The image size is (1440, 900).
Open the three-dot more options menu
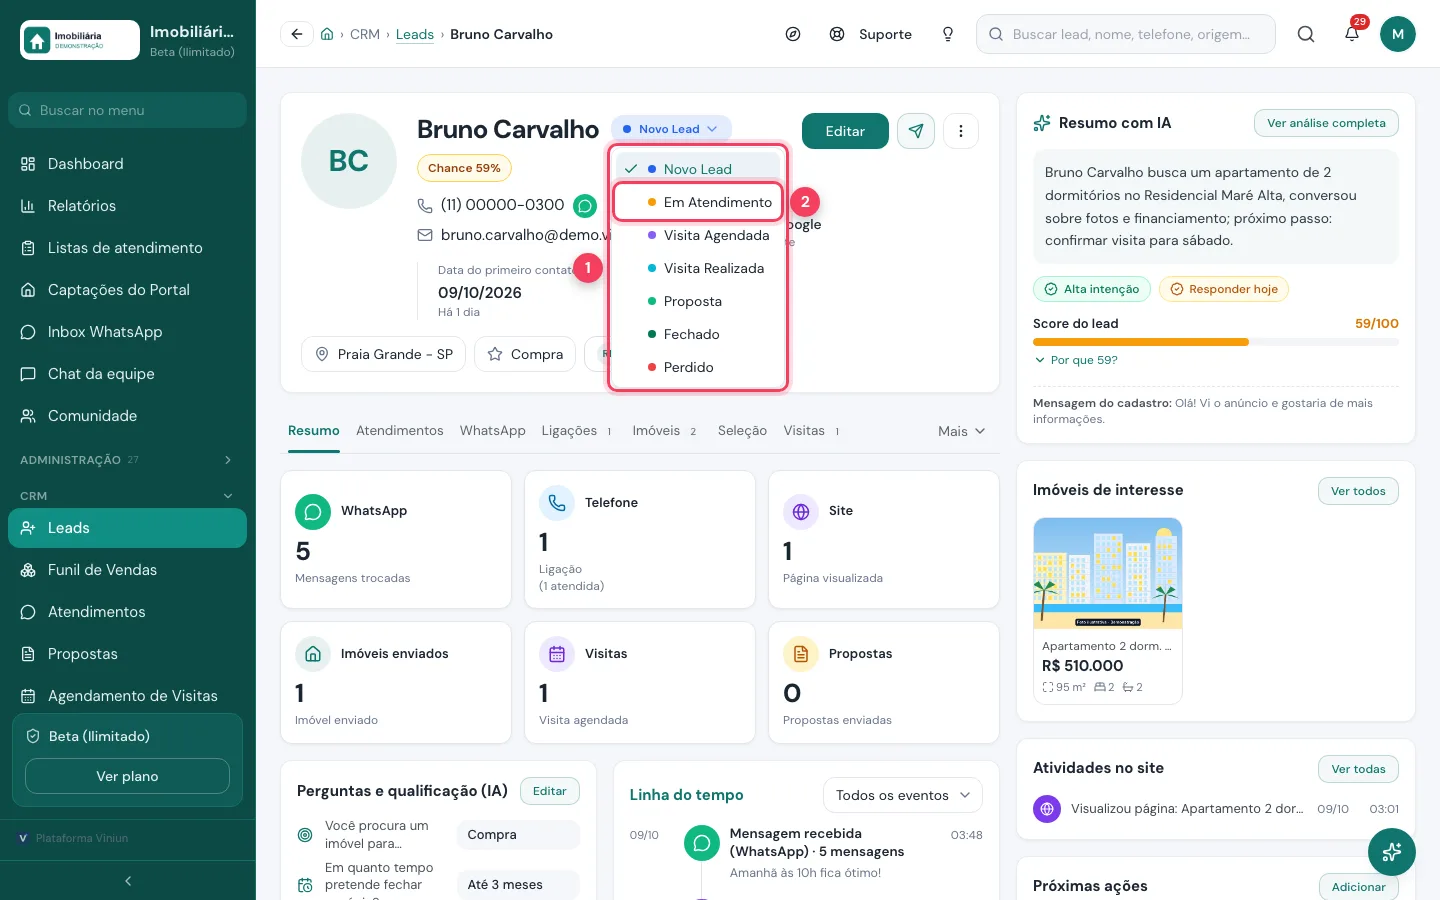(x=961, y=131)
